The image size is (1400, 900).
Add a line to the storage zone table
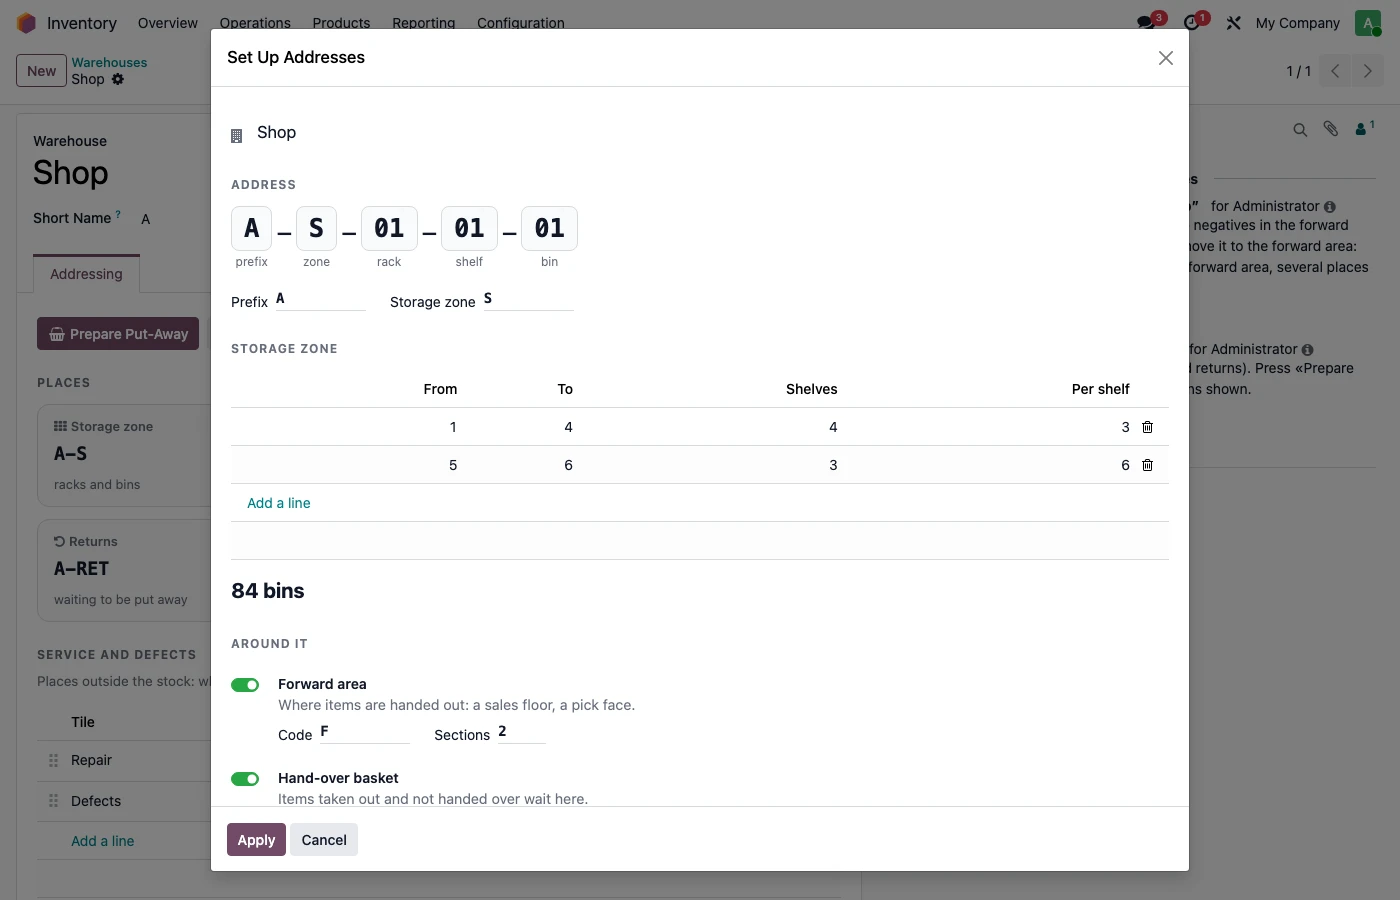pyautogui.click(x=279, y=503)
